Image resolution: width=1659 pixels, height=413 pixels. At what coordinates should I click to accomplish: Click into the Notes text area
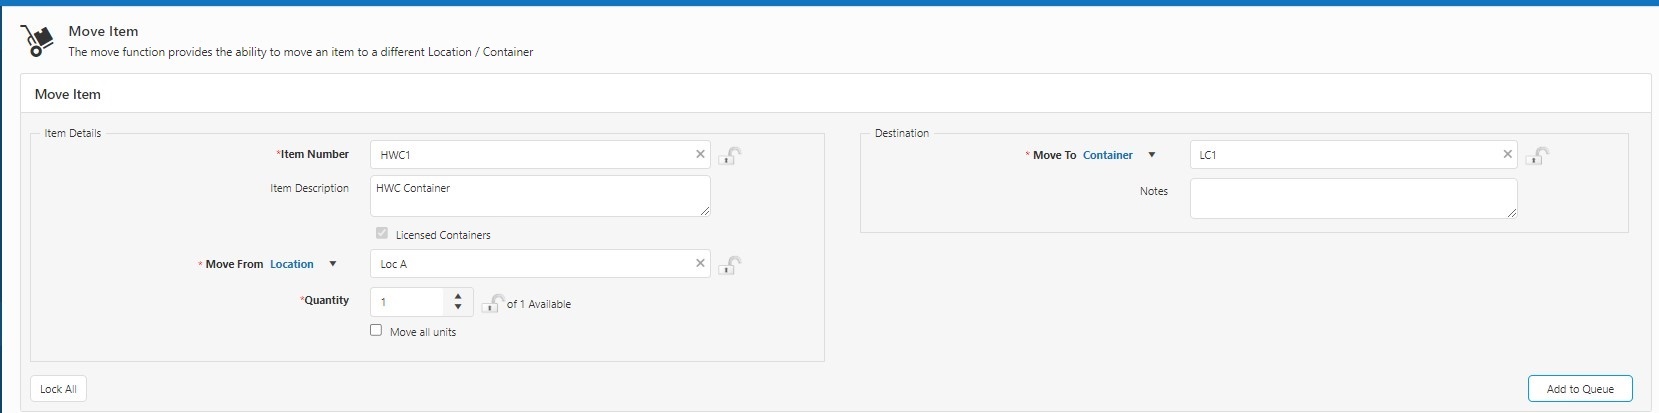tap(1352, 198)
